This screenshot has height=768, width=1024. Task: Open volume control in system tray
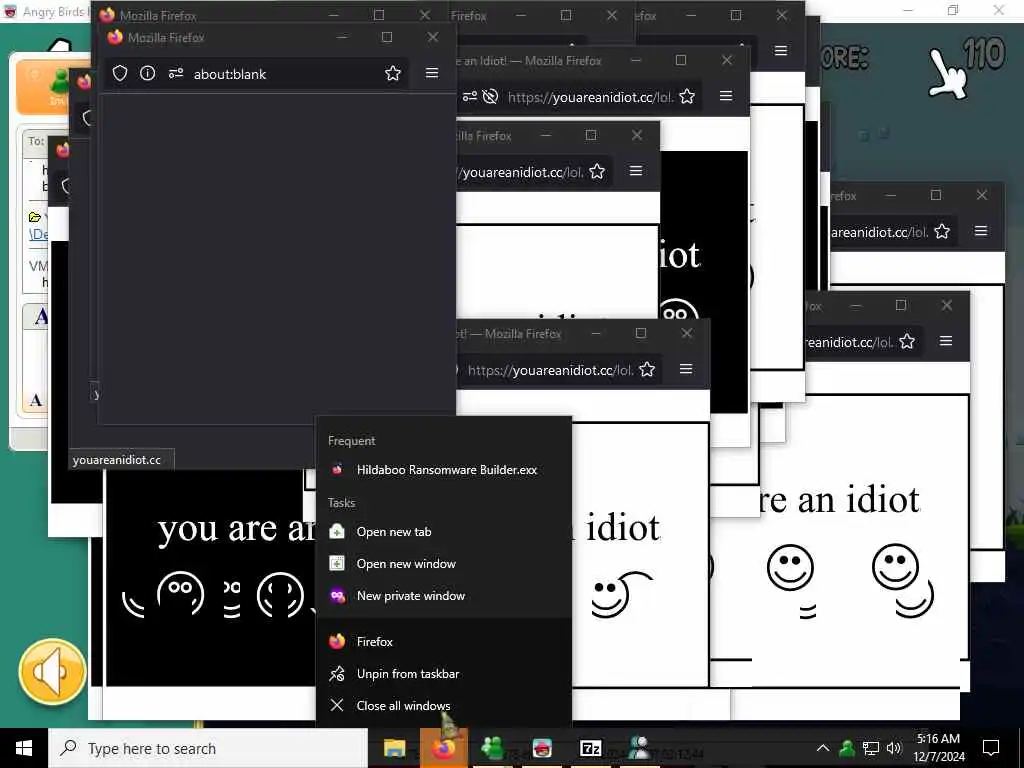click(894, 748)
